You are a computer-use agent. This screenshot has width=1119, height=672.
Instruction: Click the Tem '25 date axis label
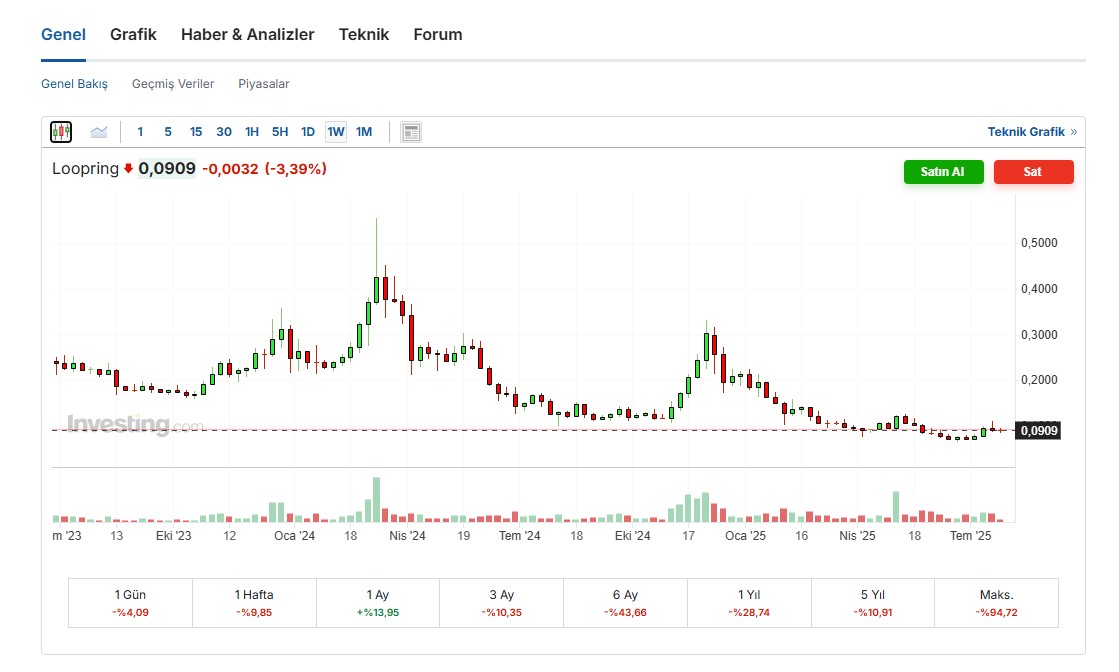click(971, 536)
